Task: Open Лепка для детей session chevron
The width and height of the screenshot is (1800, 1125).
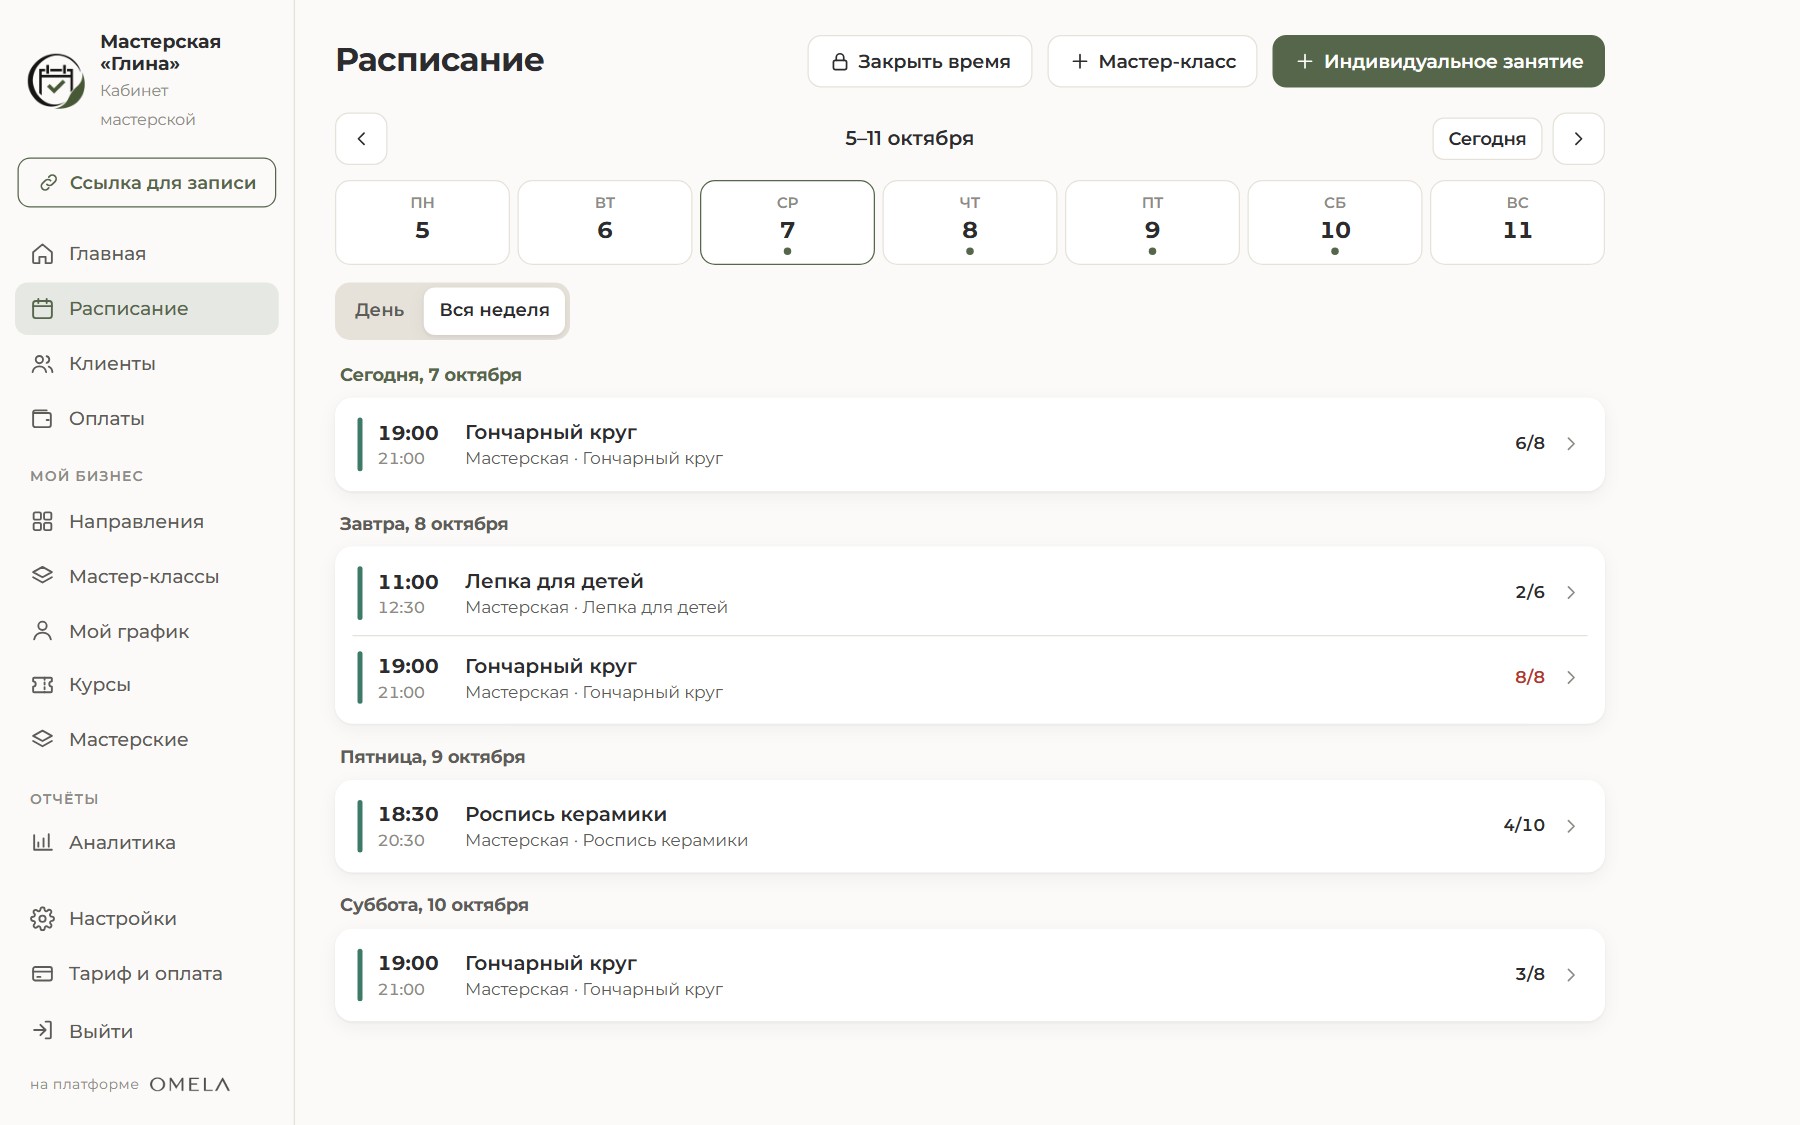Action: [x=1571, y=593]
